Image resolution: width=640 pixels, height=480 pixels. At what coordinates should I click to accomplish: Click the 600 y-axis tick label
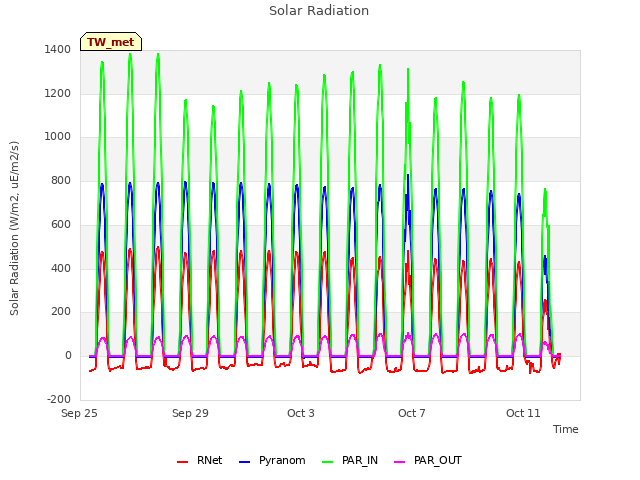point(61,224)
